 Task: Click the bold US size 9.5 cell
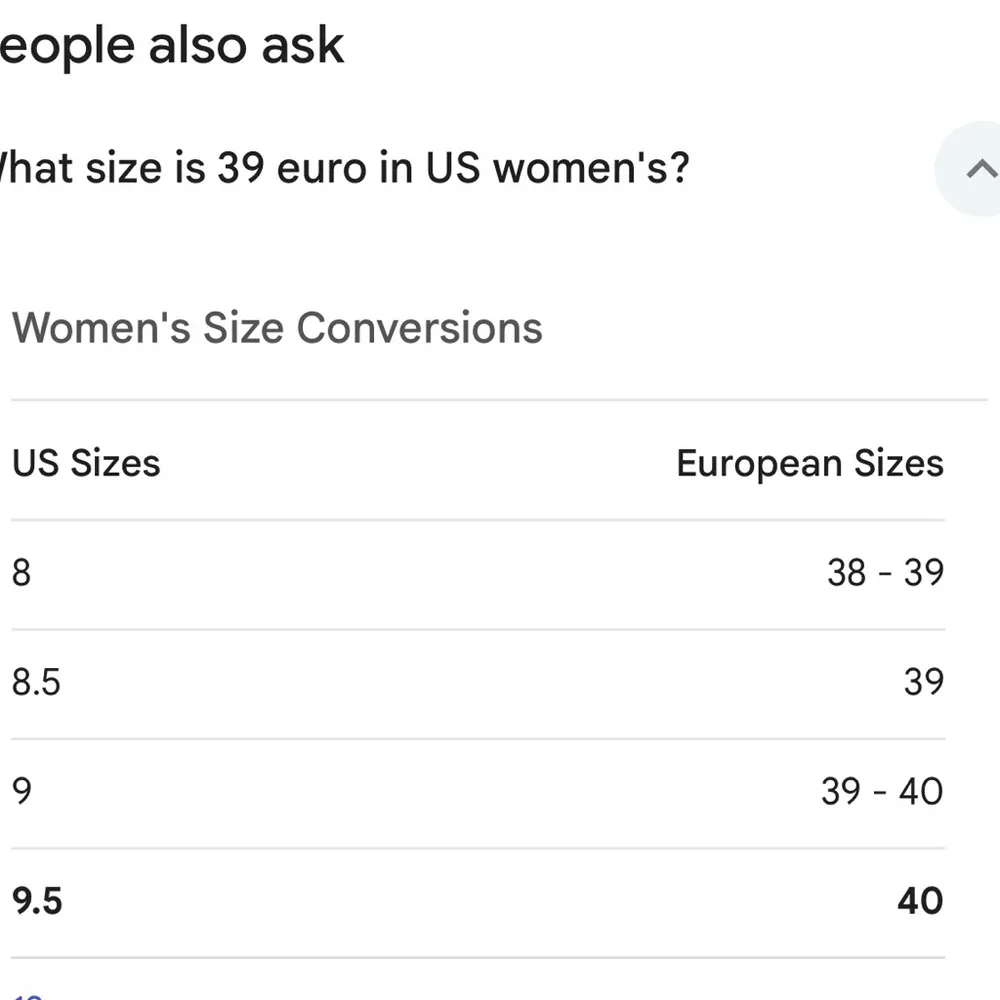tap(37, 901)
